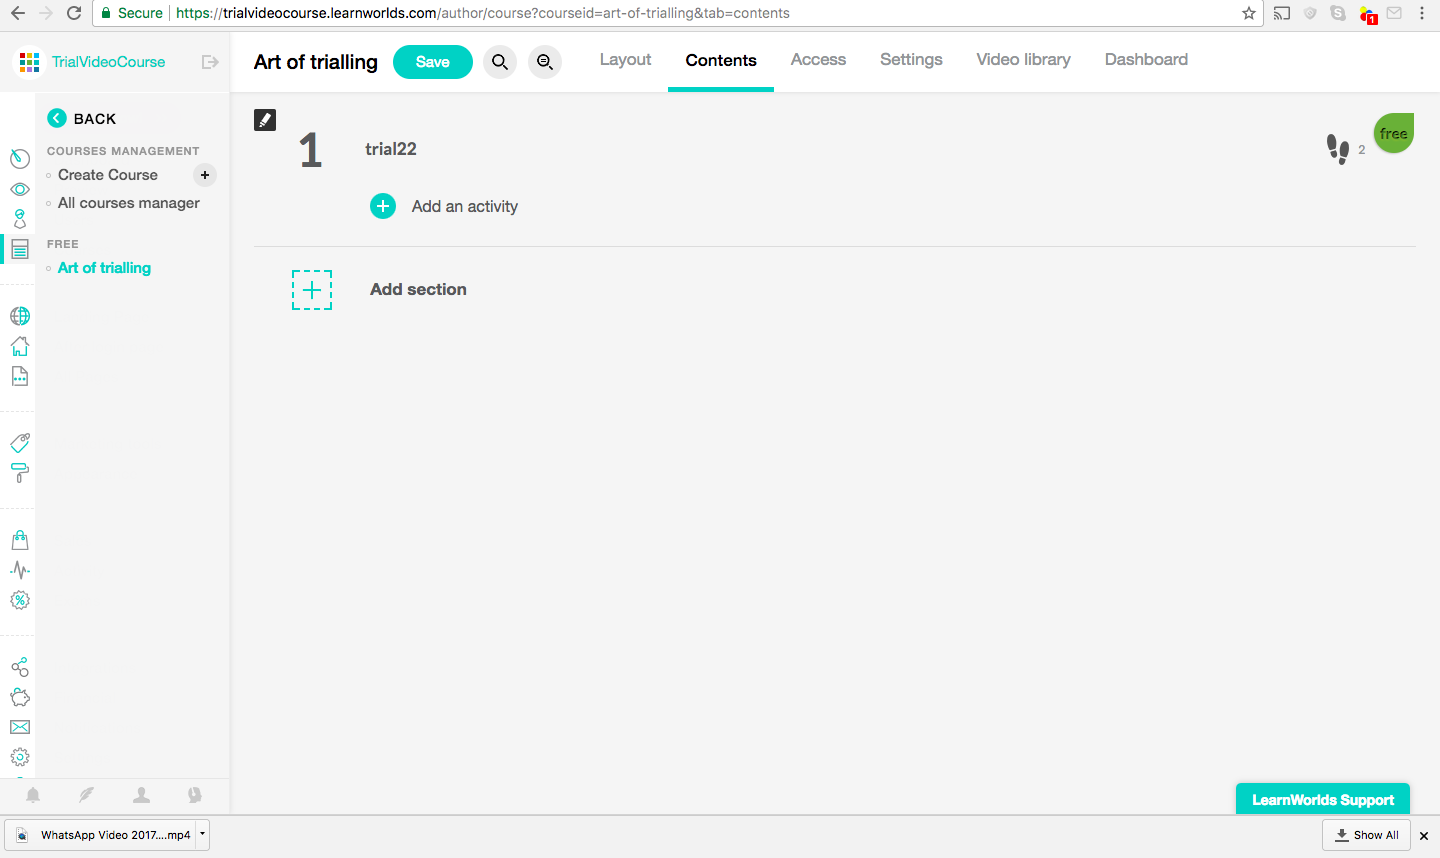Click the zoom-out magnifier icon
Screen dimensions: 1440x858
[545, 62]
